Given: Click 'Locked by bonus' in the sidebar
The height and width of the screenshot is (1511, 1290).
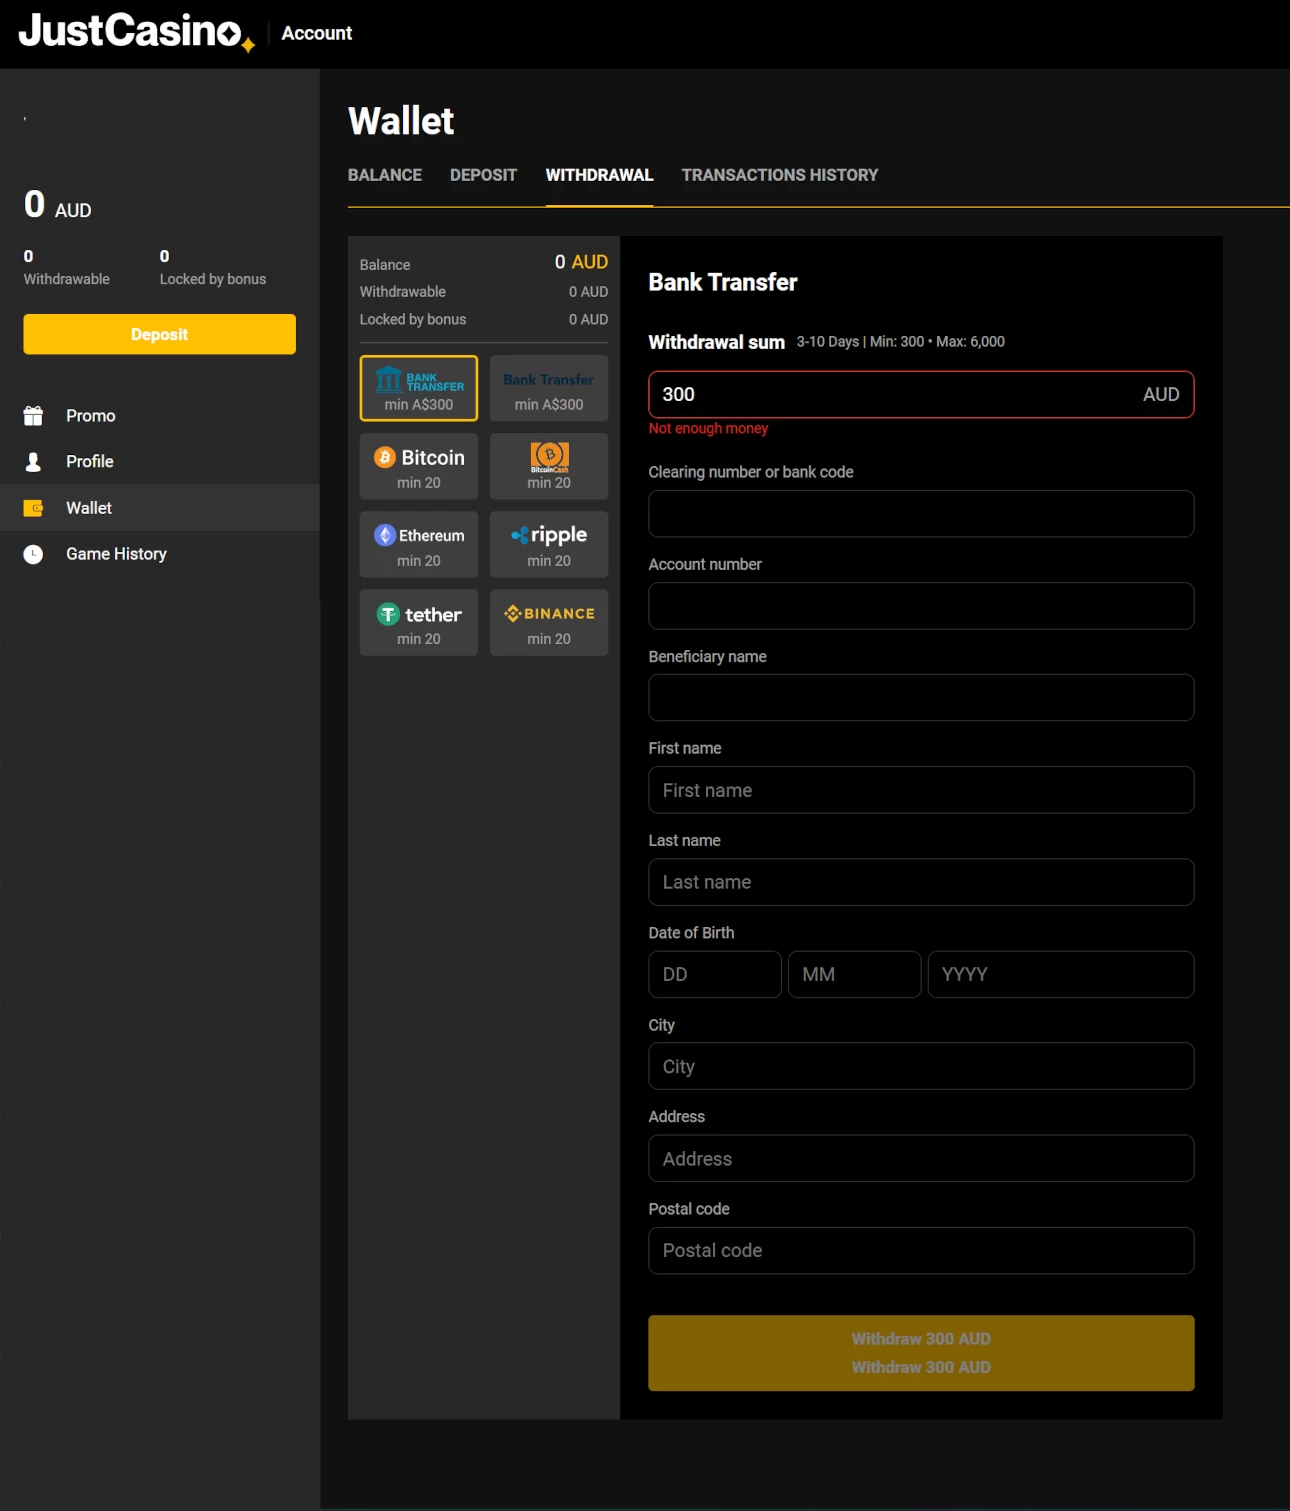Looking at the screenshot, I should (x=213, y=279).
